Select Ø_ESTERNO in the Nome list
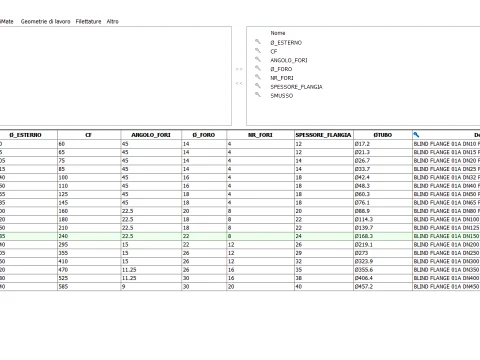480x360 pixels. pyautogui.click(x=286, y=43)
